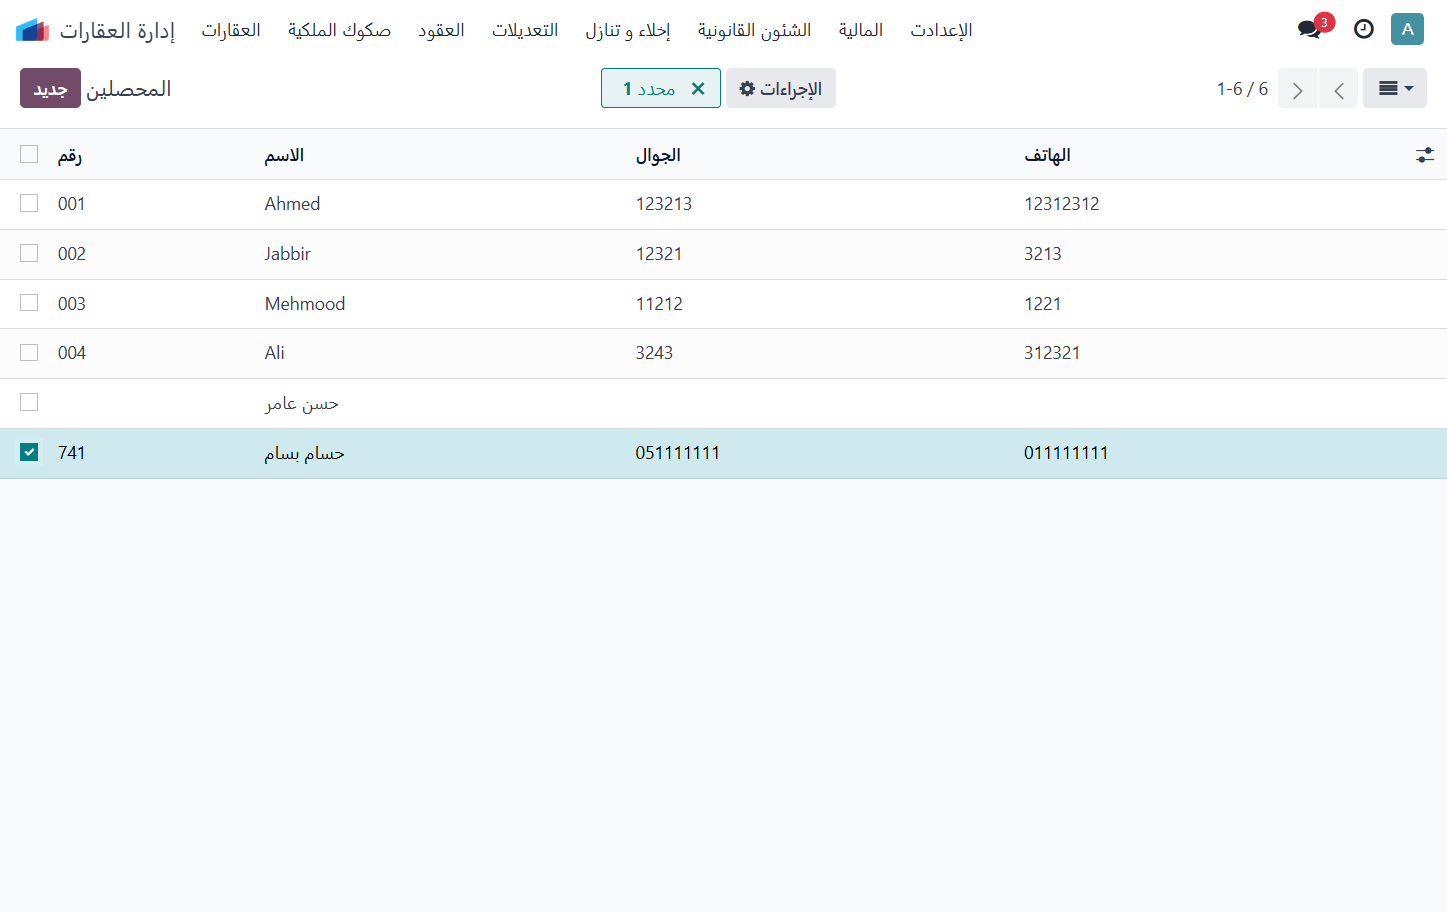The image size is (1447, 912).
Task: Click the جديد new record button
Action: click(50, 88)
